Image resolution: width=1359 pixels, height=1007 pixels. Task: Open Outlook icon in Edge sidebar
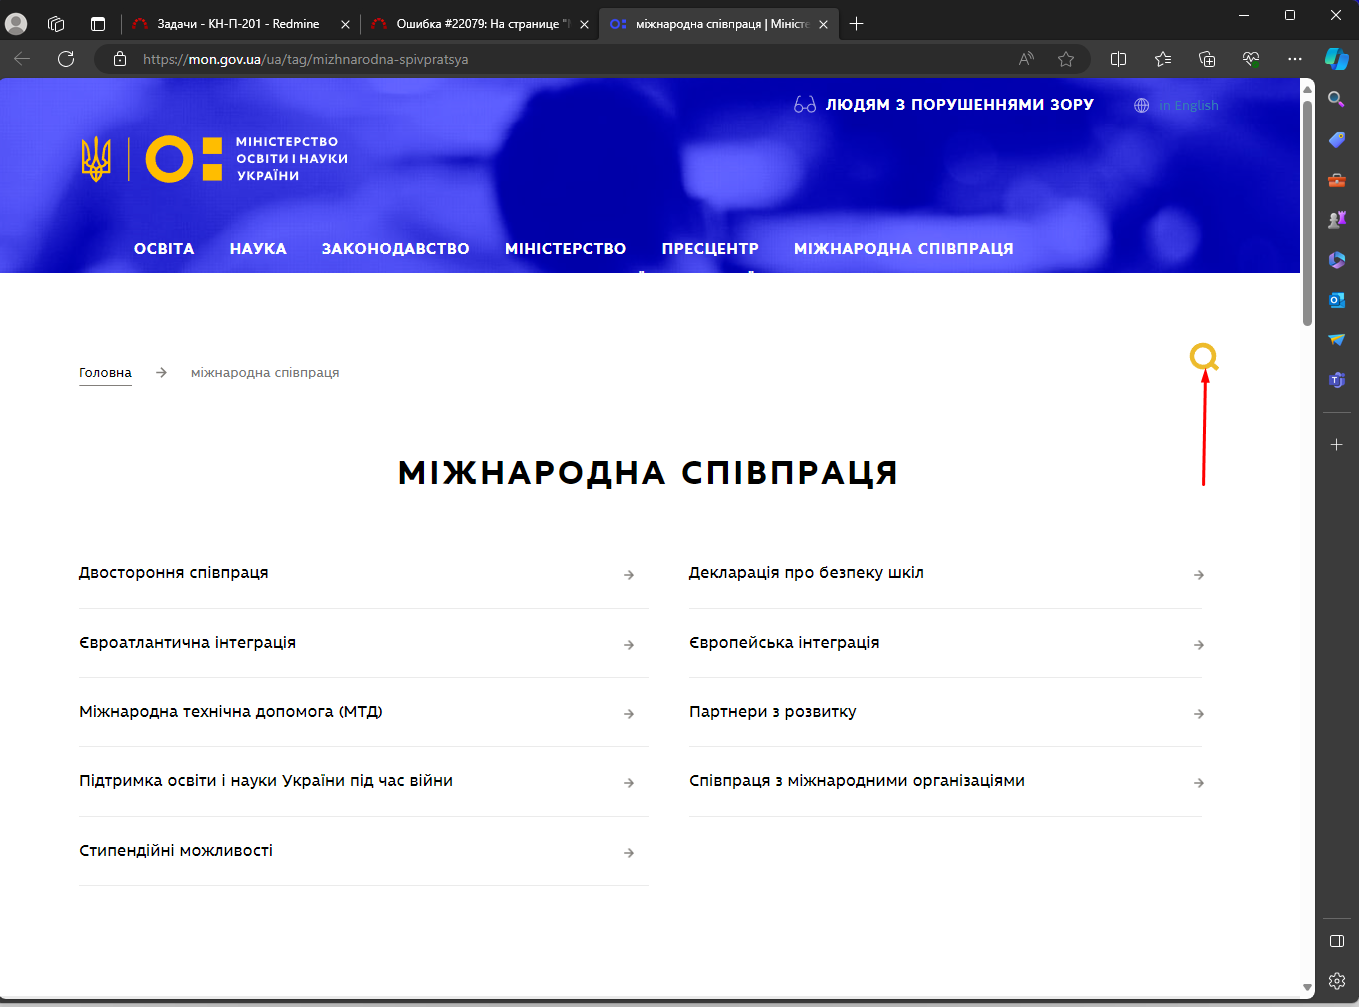click(x=1336, y=300)
